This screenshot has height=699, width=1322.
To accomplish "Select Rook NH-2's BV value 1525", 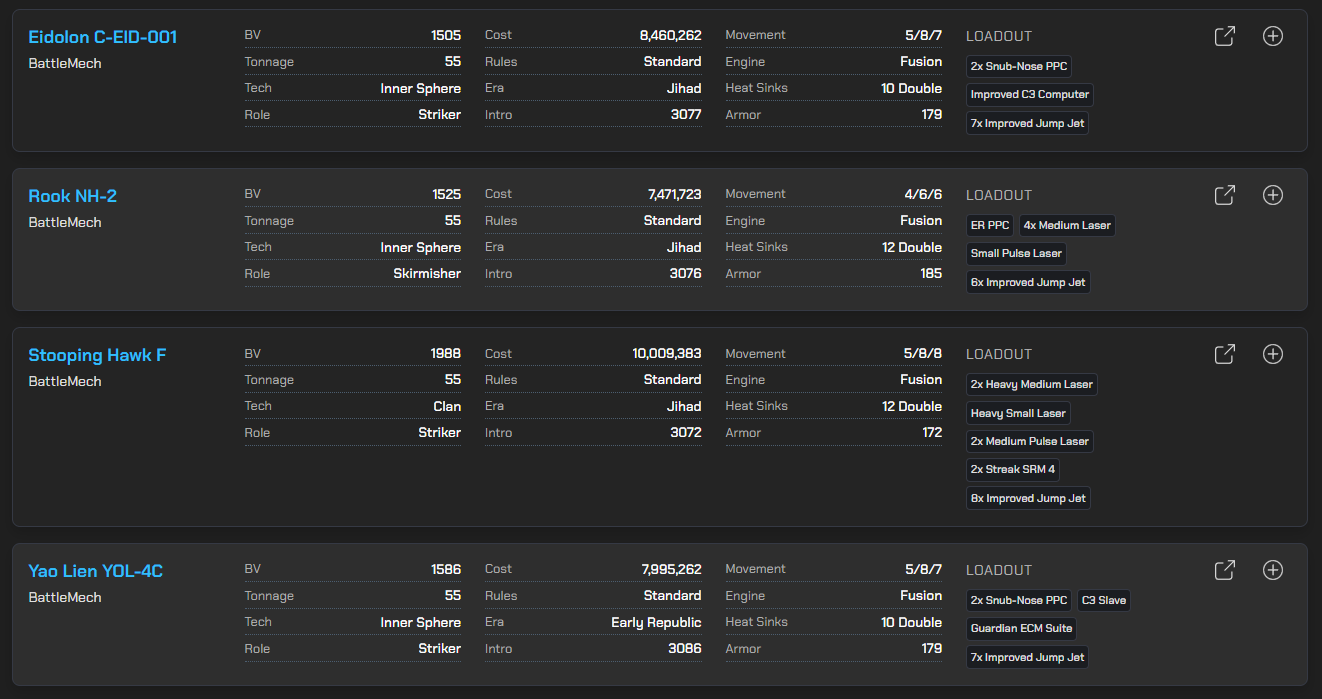I will tap(446, 194).
